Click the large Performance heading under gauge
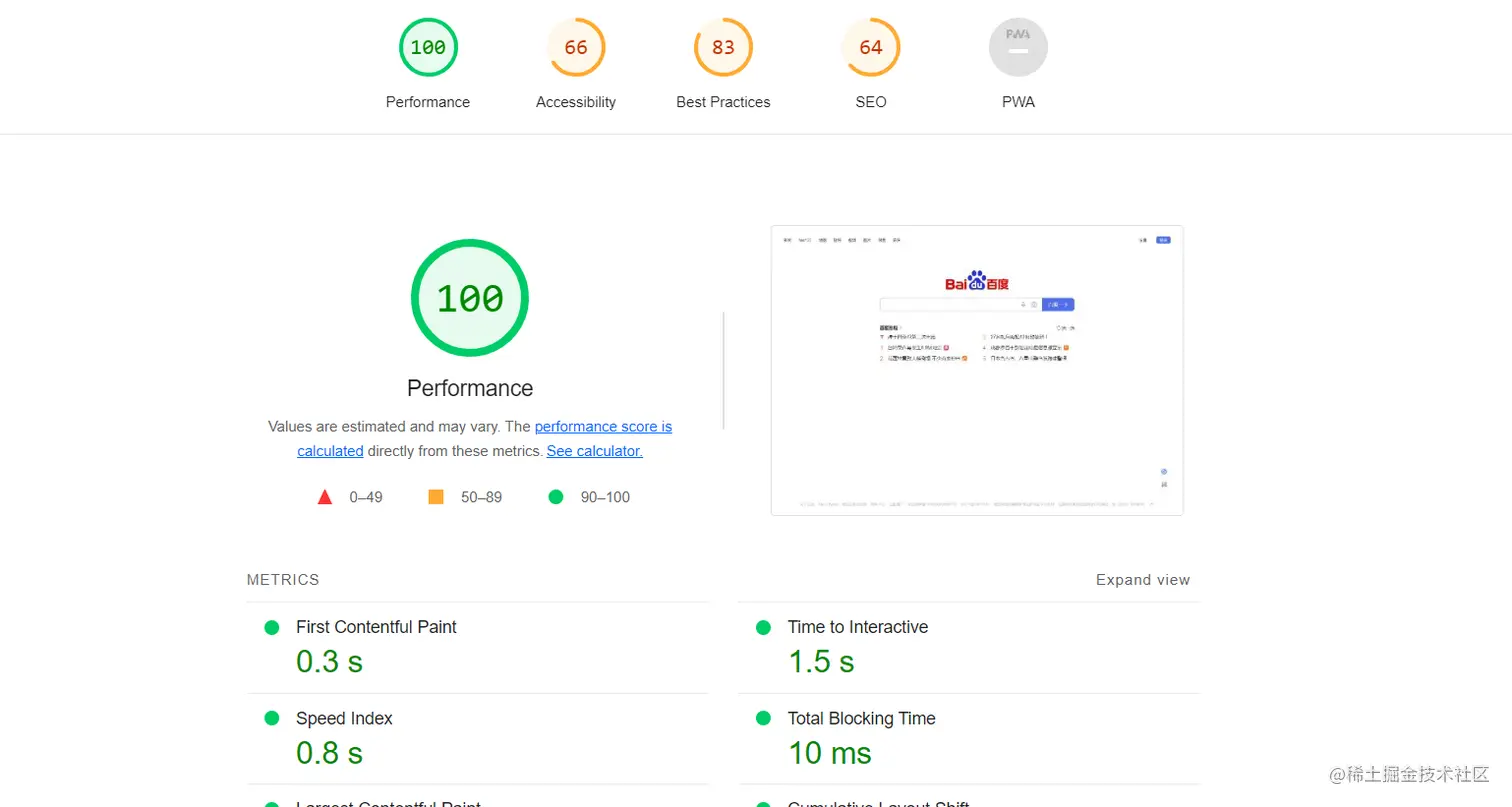Image resolution: width=1512 pixels, height=807 pixels. 470,388
